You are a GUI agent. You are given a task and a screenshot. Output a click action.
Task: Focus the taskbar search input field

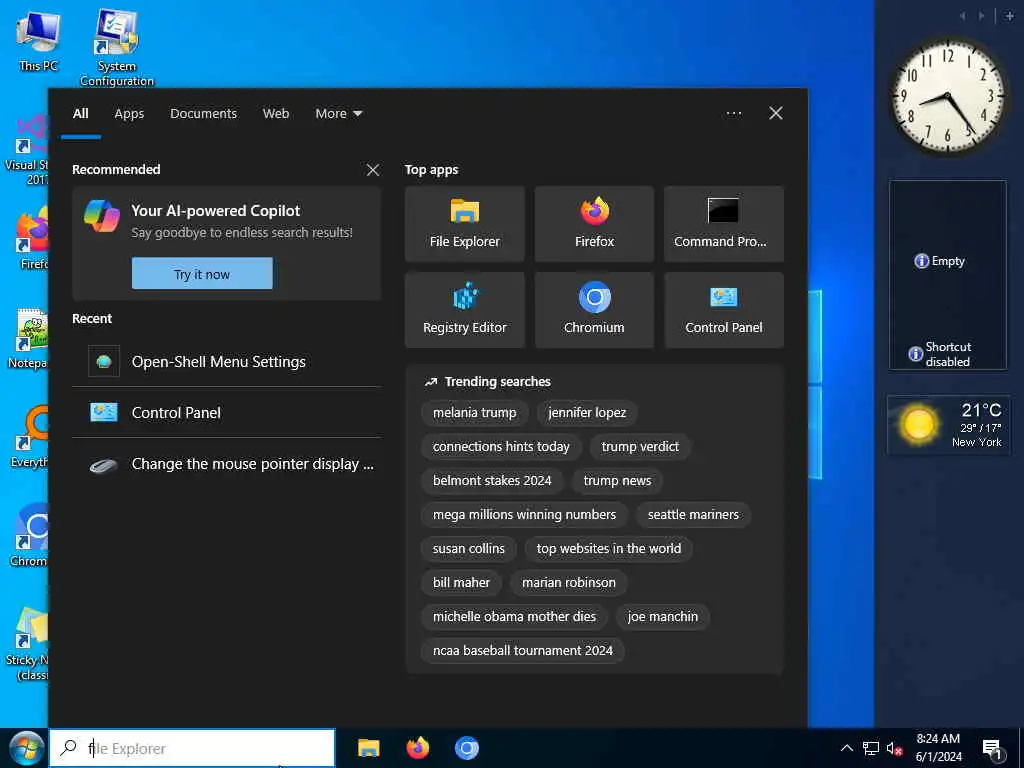coord(192,748)
